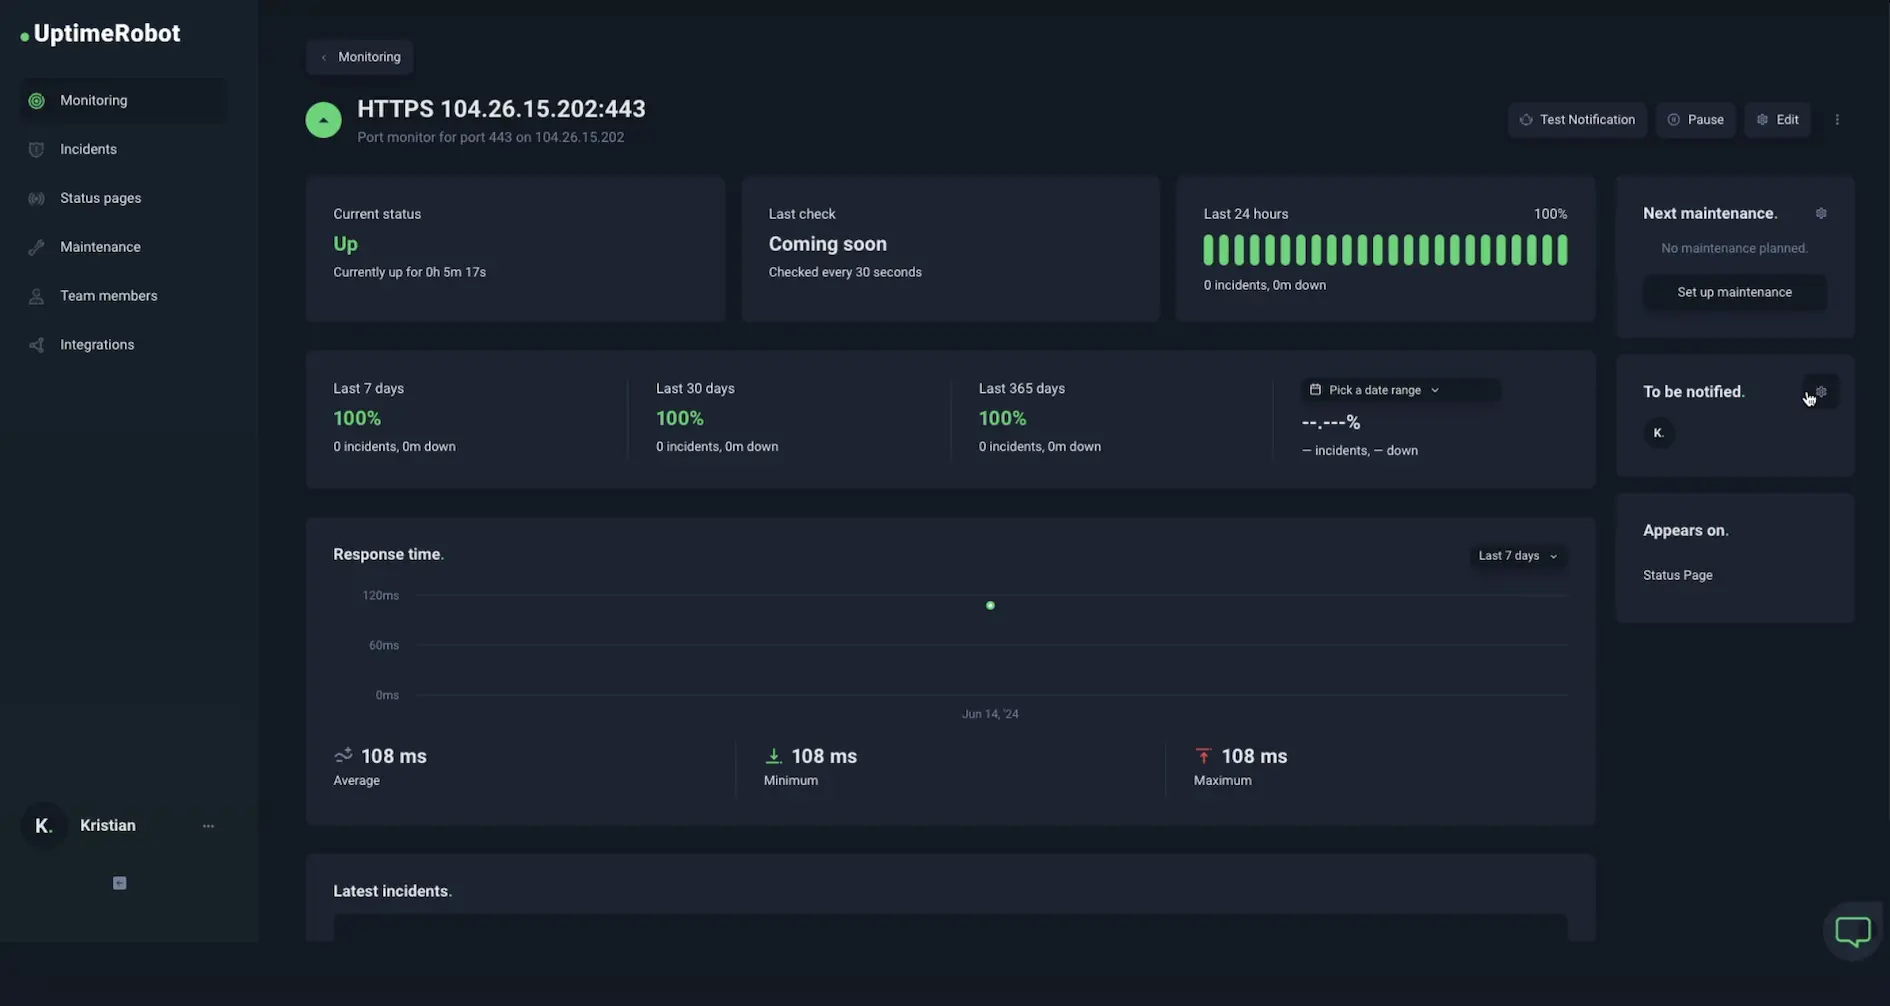This screenshot has height=1006, width=1890.
Task: Click the gear beside To be notified
Action: pyautogui.click(x=1820, y=391)
